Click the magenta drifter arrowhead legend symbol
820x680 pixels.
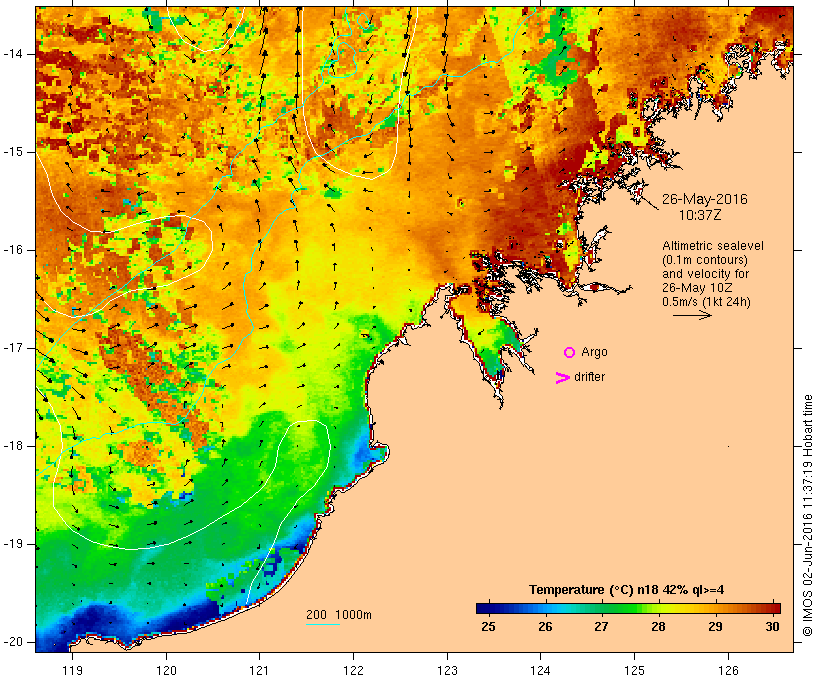pos(562,378)
